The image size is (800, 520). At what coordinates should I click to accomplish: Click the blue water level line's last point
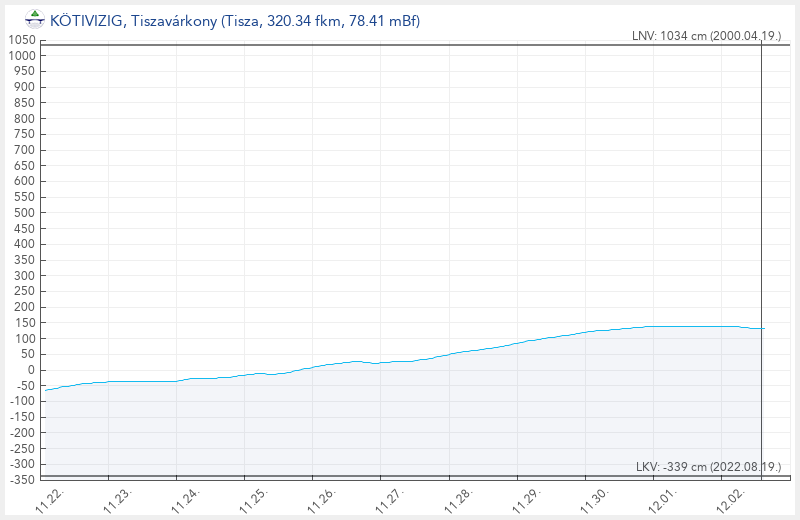[x=764, y=329]
